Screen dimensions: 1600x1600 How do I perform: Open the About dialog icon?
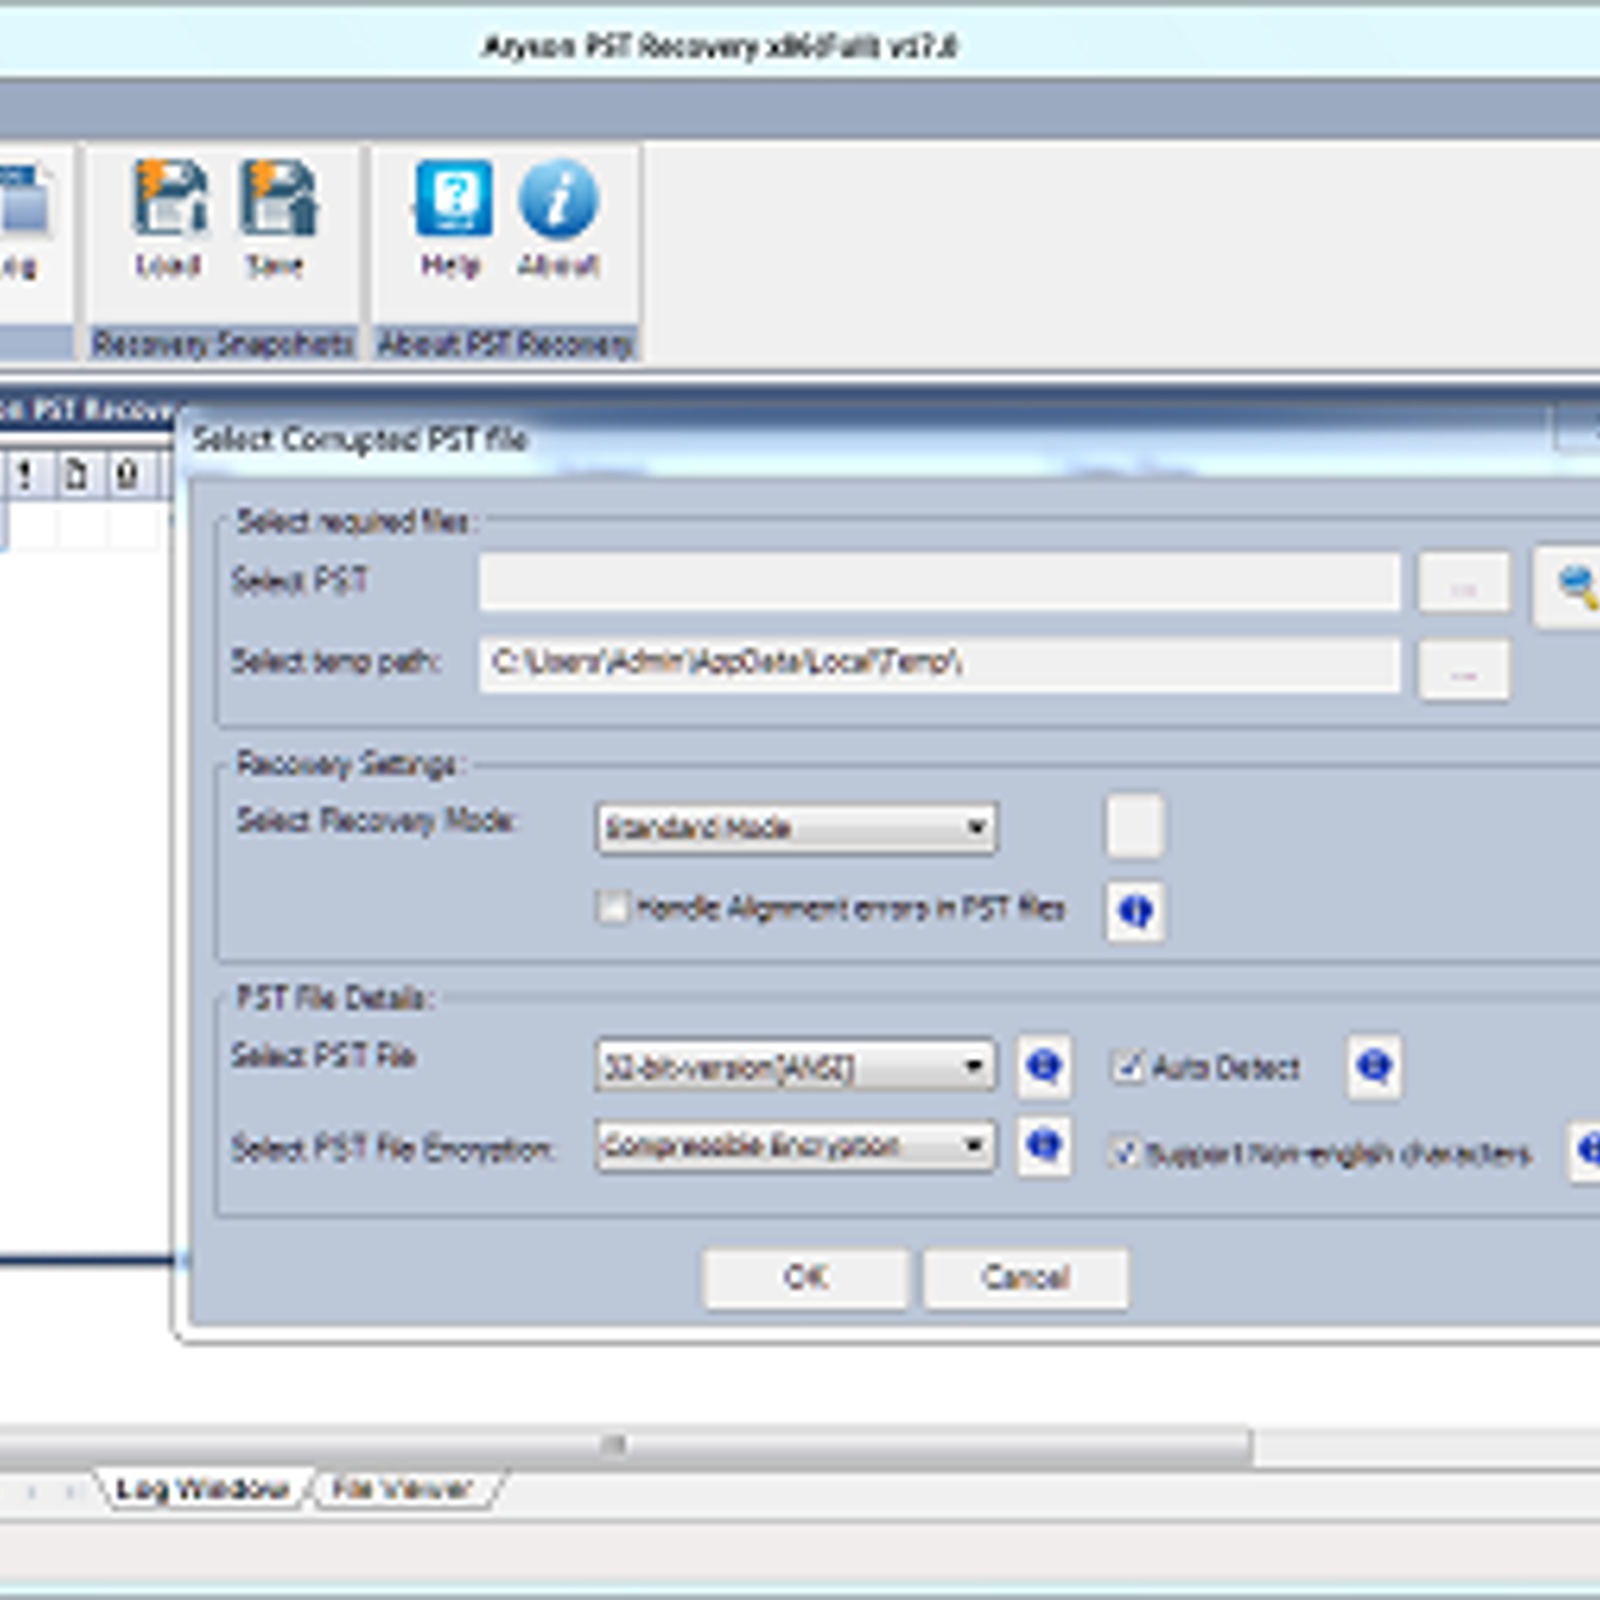point(556,215)
